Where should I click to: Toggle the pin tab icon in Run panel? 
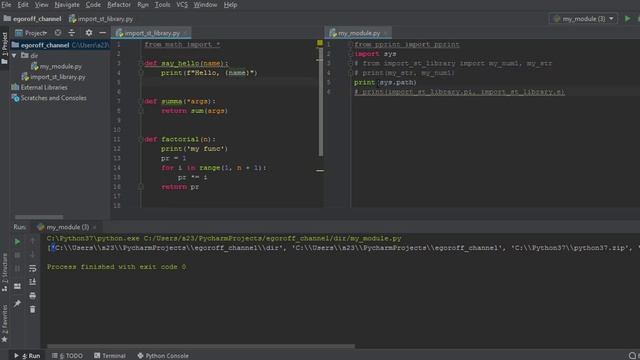pos(17,303)
